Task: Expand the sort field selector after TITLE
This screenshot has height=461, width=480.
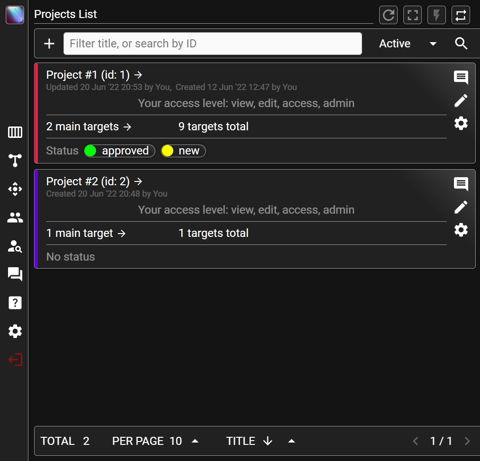Action: [x=291, y=441]
